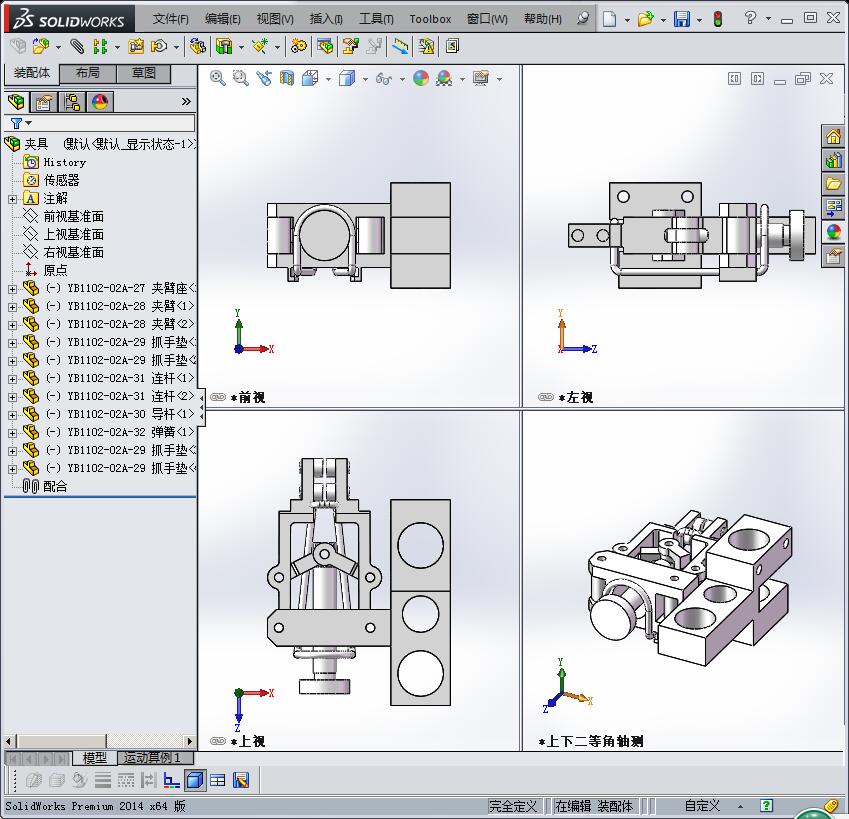Image resolution: width=849 pixels, height=819 pixels.
Task: Toggle the view link icon beside *上视
Action: click(x=218, y=741)
